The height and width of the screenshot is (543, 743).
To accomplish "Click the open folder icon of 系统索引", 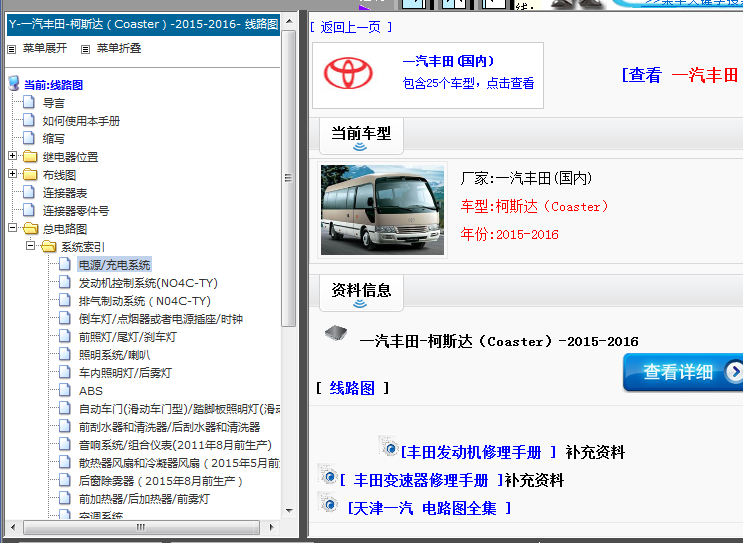I will pos(49,246).
